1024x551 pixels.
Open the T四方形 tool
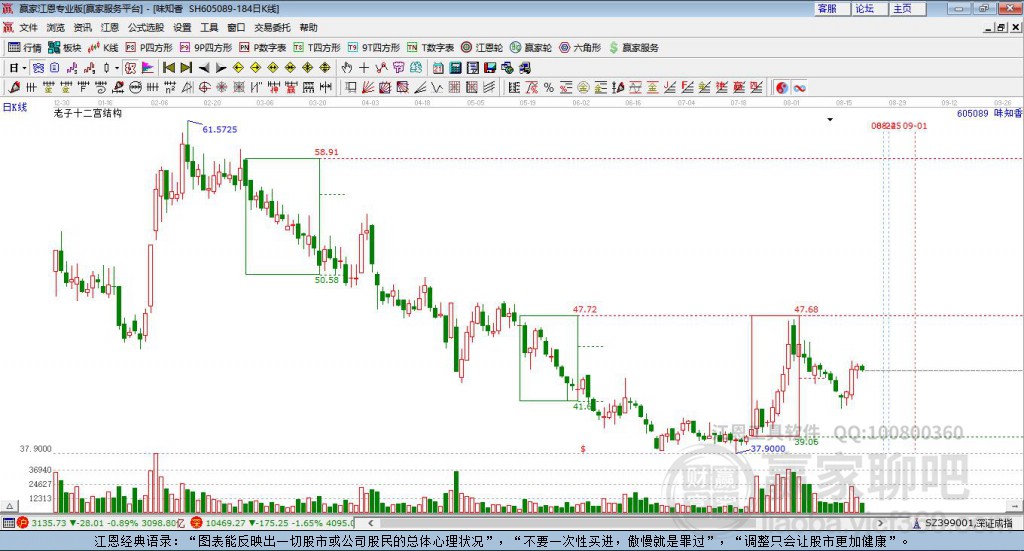click(317, 48)
